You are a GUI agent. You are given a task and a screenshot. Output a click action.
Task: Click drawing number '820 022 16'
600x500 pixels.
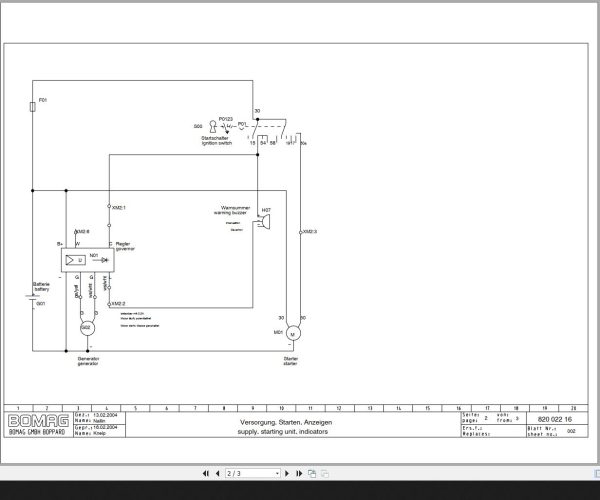pos(554,419)
